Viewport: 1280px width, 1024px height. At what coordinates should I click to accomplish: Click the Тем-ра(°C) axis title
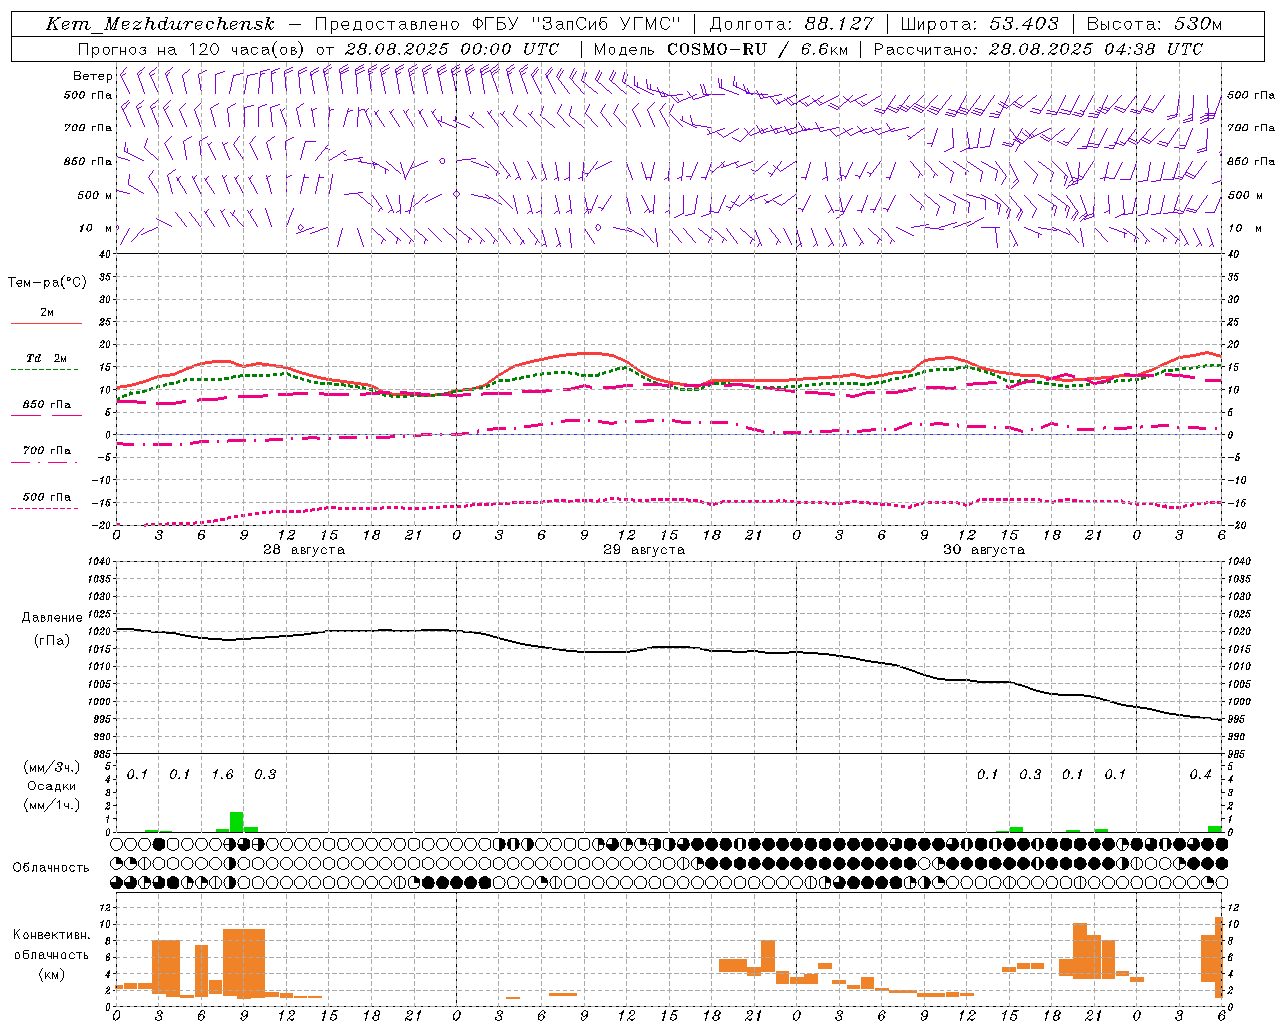47,283
